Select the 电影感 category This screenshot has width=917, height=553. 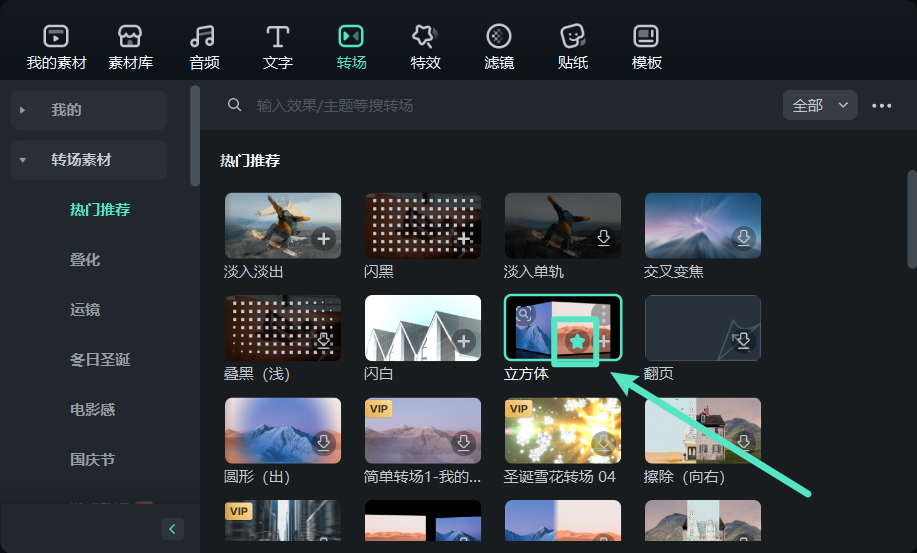tap(92, 409)
